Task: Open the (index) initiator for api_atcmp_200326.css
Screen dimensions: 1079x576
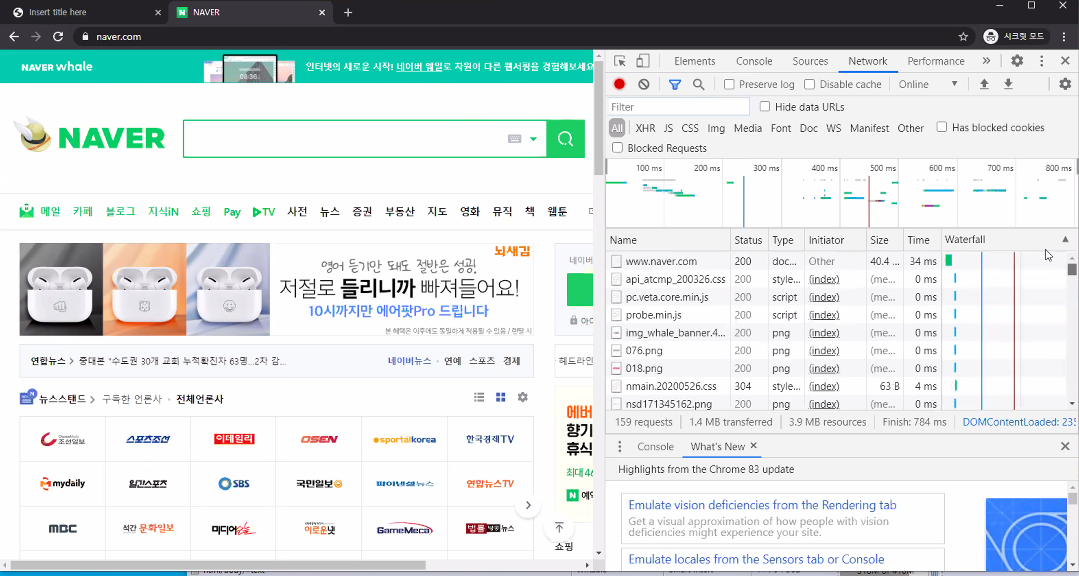Action: tap(824, 279)
